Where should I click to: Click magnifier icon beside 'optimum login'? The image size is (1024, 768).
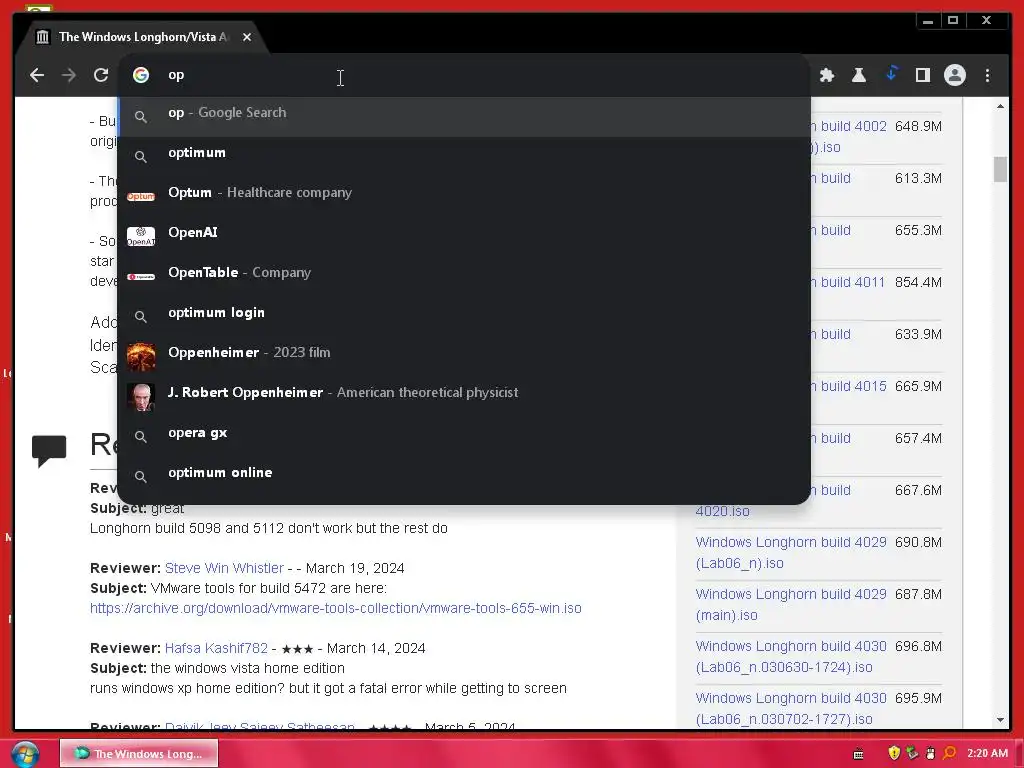140,317
